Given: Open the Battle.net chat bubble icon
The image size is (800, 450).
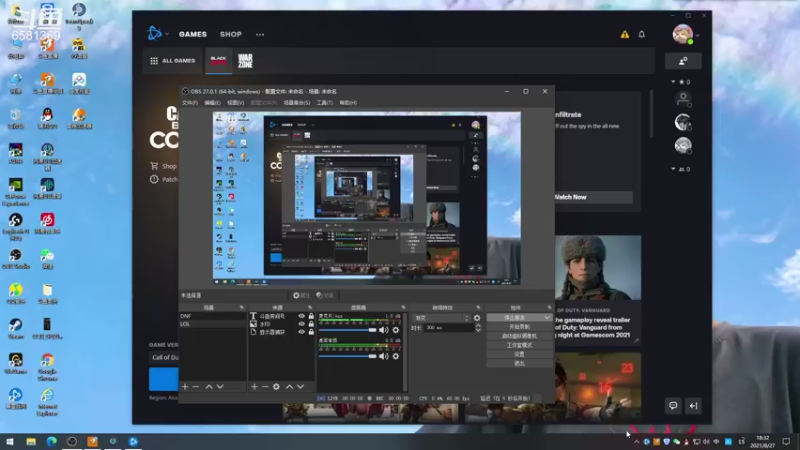Looking at the screenshot, I should tap(673, 406).
